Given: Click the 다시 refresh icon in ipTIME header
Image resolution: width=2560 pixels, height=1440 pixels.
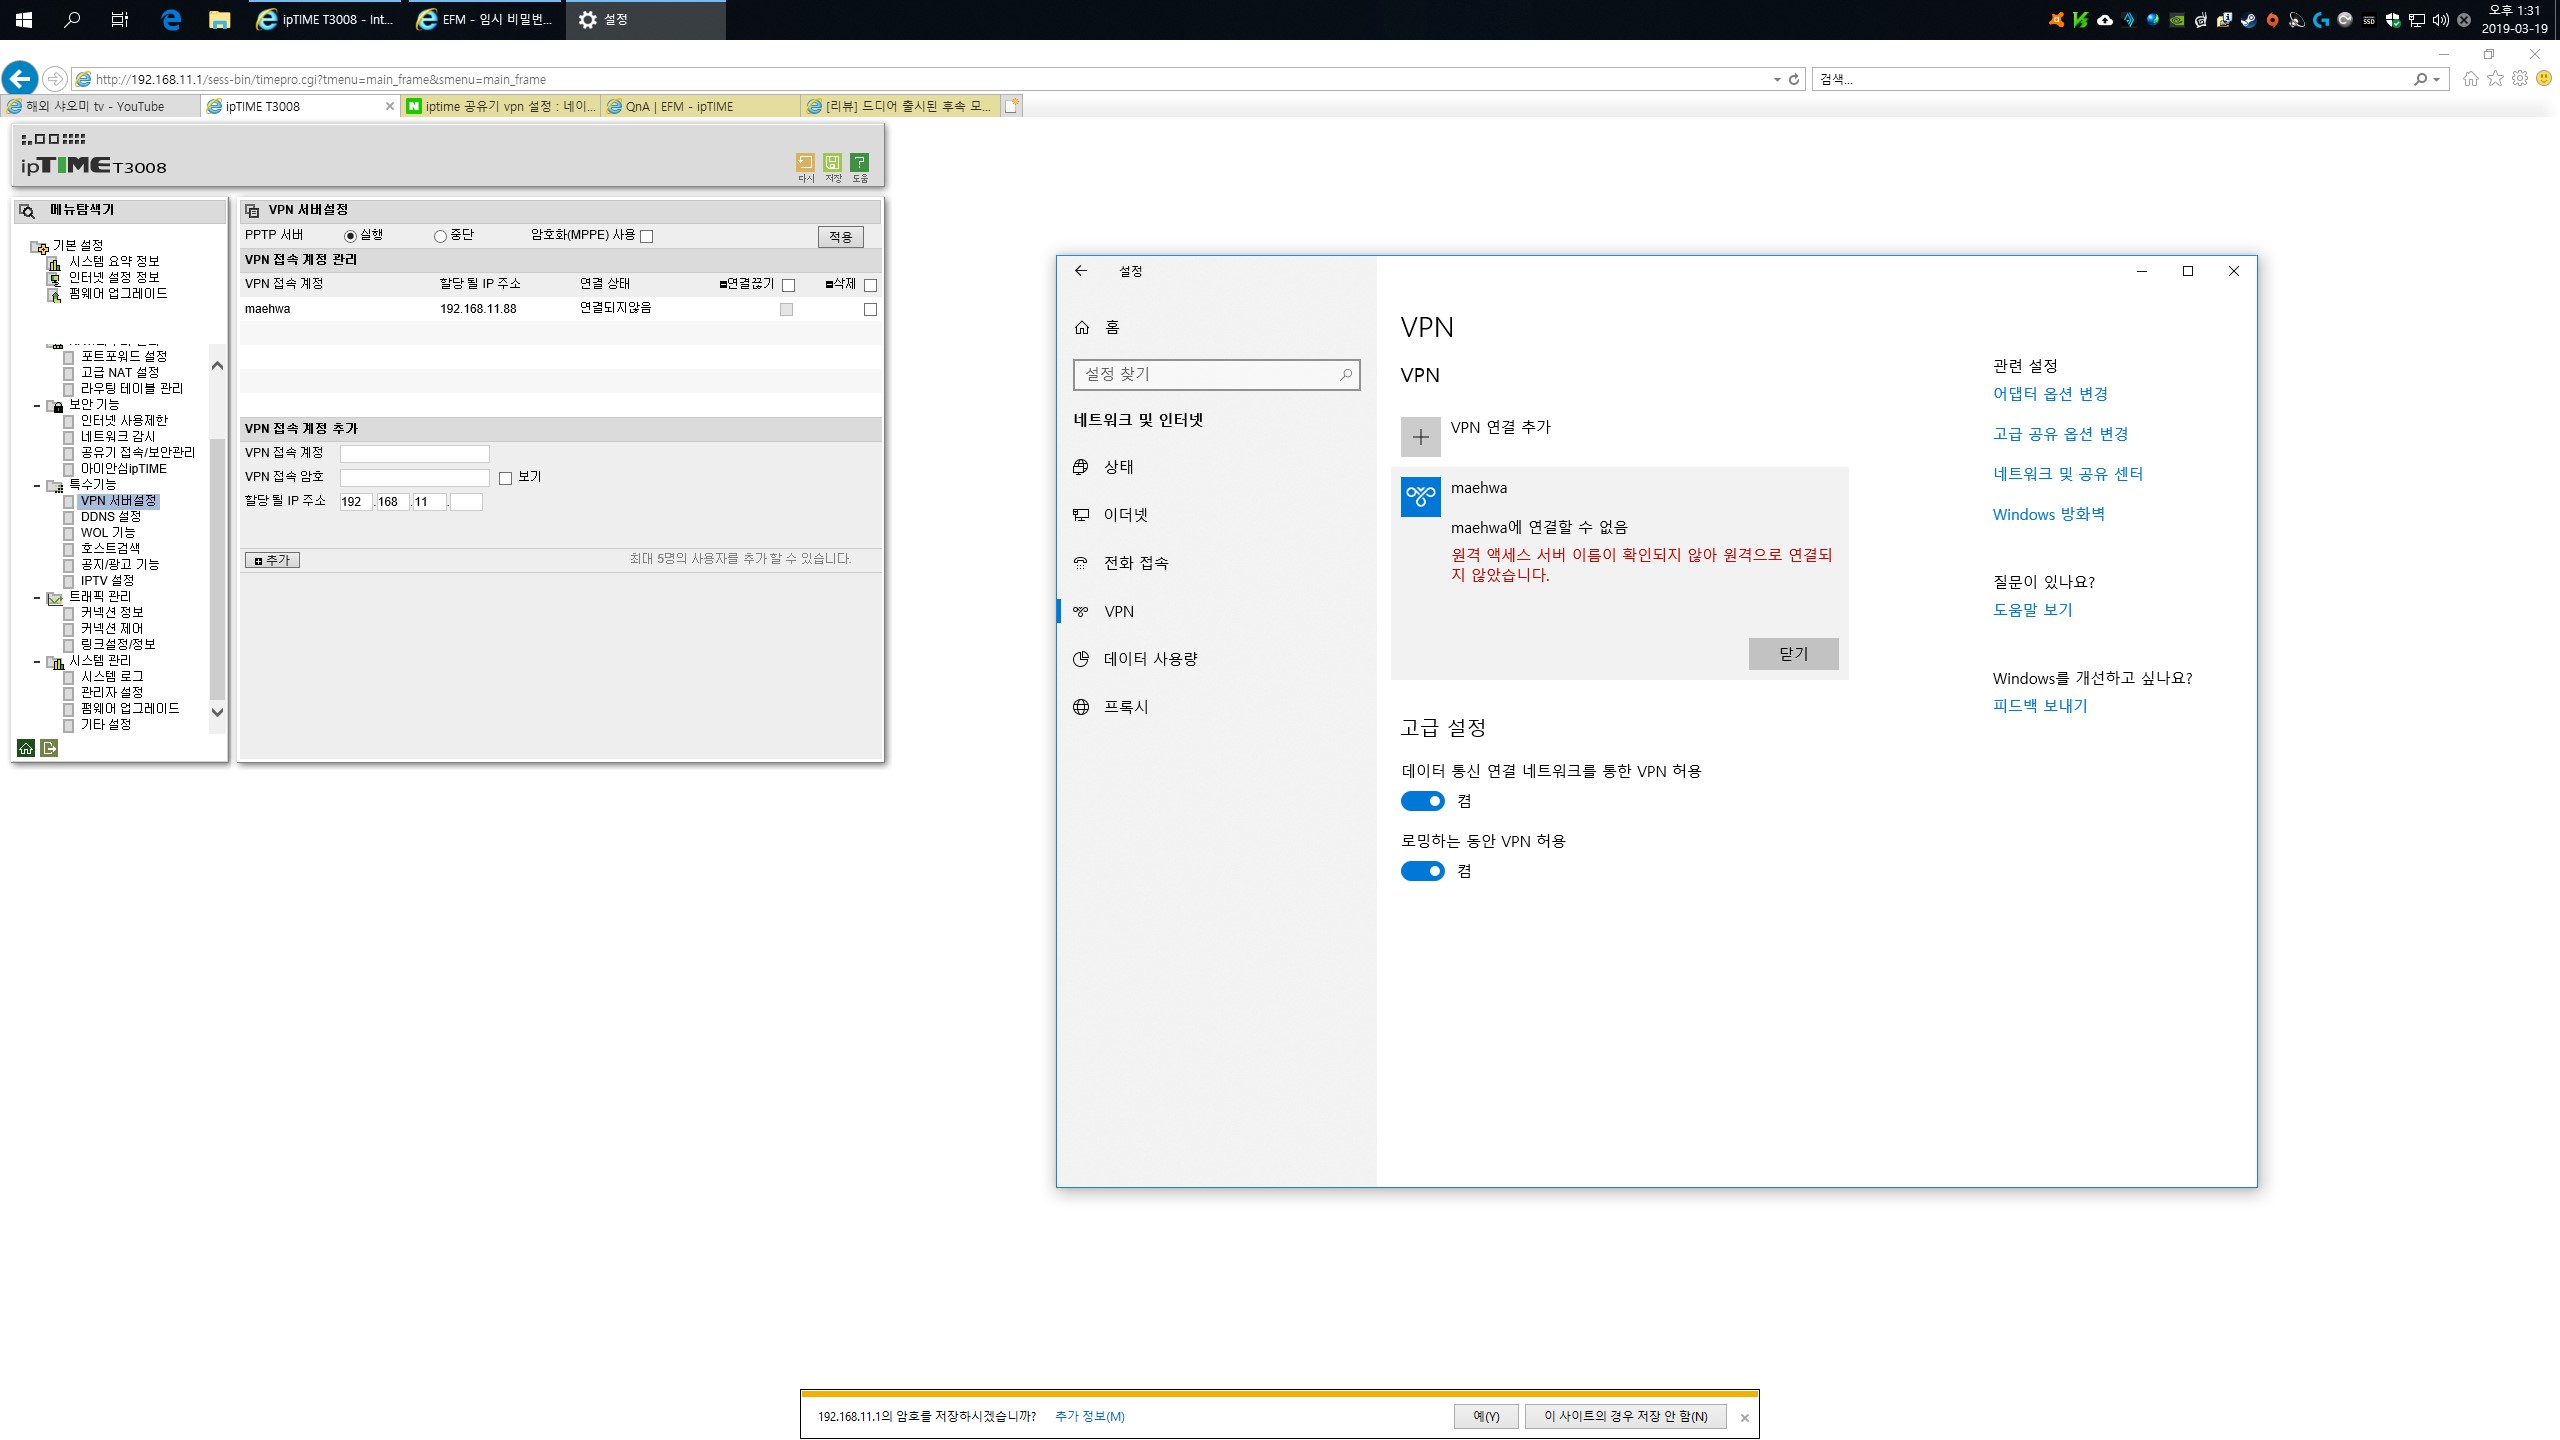Looking at the screenshot, I should click(805, 162).
